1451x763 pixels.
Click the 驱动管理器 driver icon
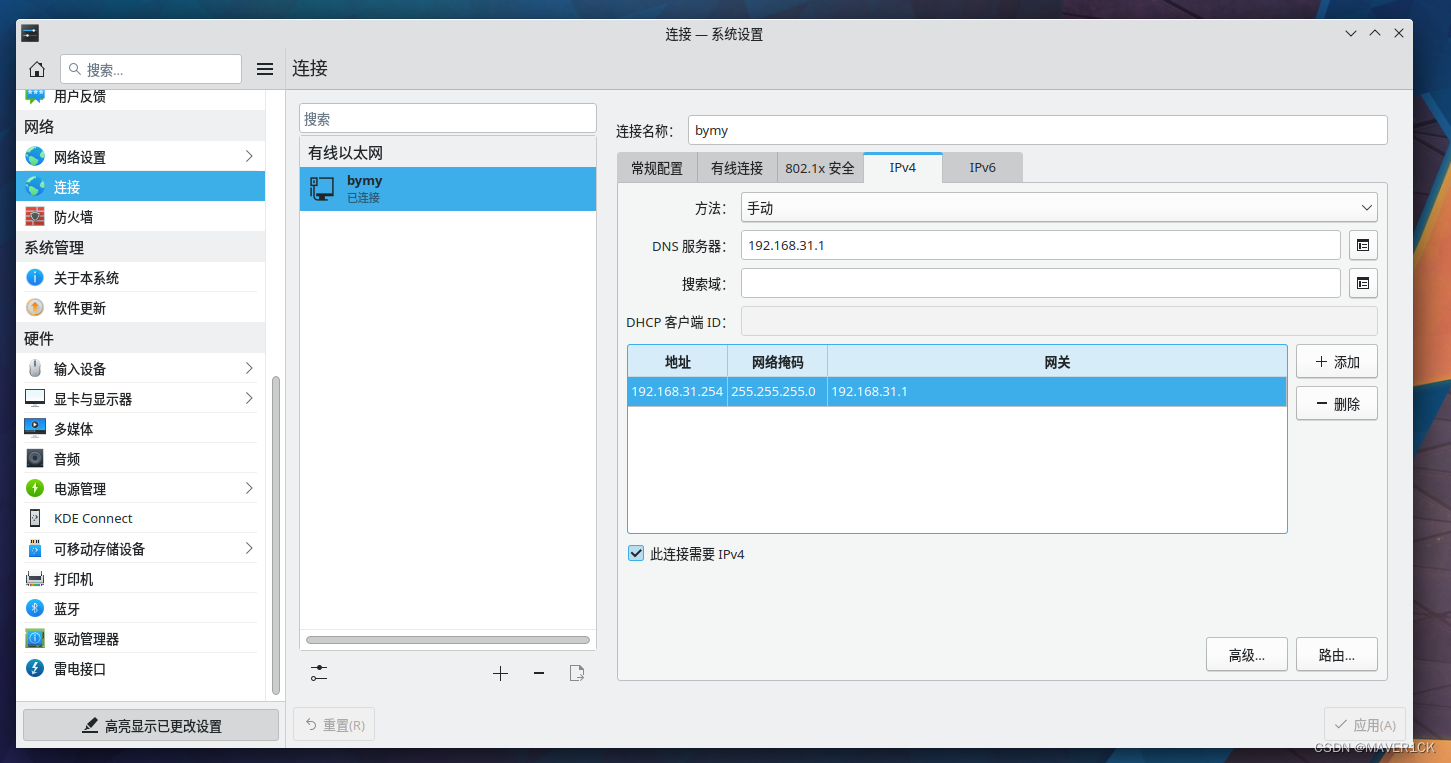(x=35, y=638)
